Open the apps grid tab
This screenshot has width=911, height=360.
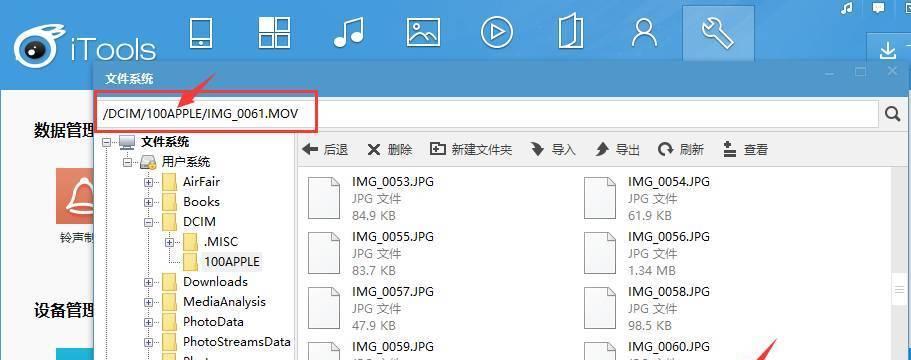[x=274, y=32]
